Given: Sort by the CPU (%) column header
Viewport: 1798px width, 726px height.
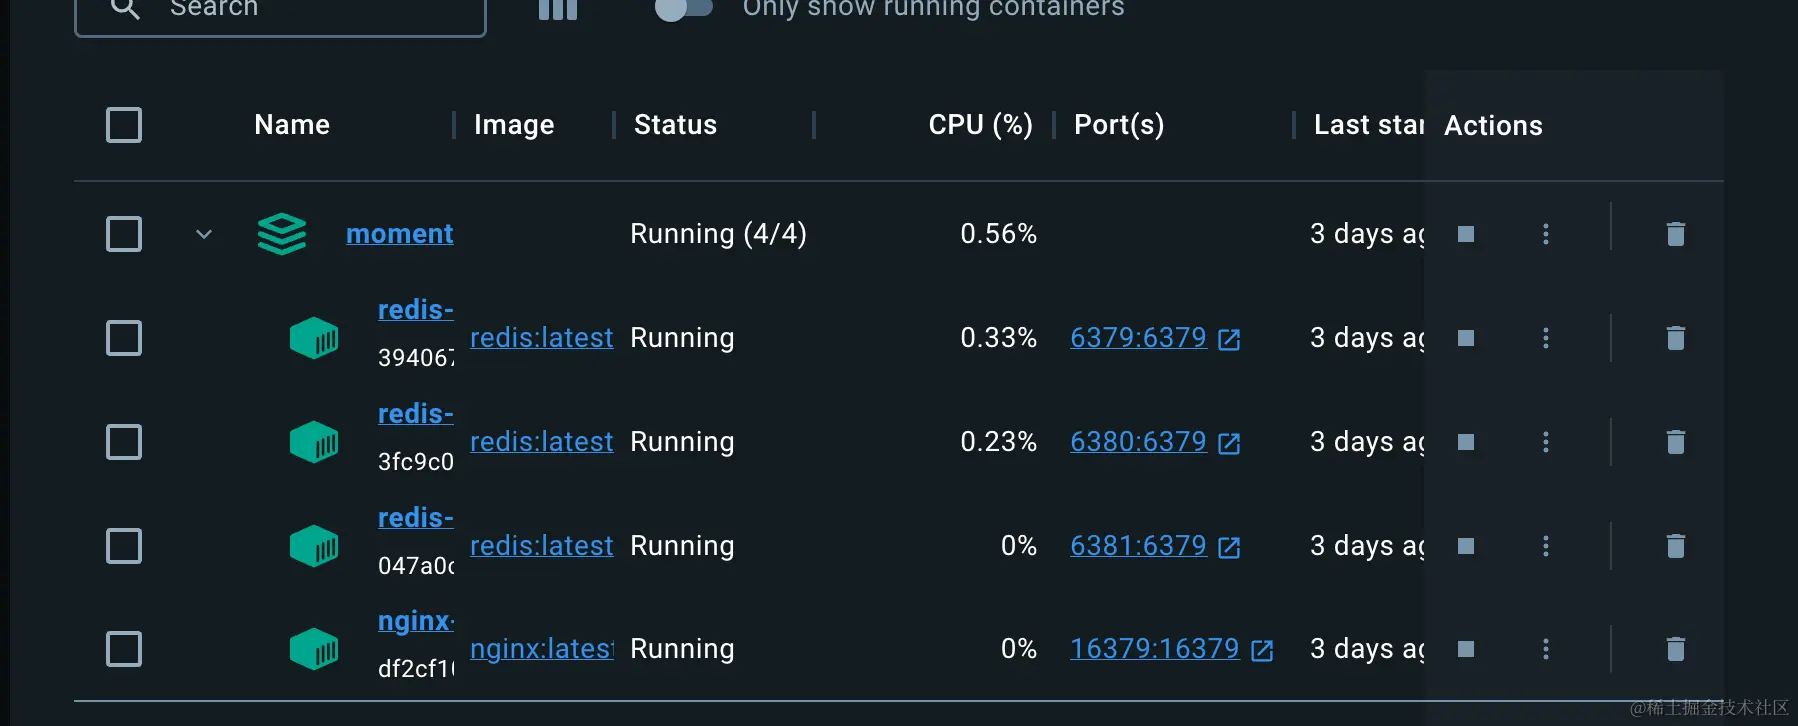Looking at the screenshot, I should (x=980, y=125).
